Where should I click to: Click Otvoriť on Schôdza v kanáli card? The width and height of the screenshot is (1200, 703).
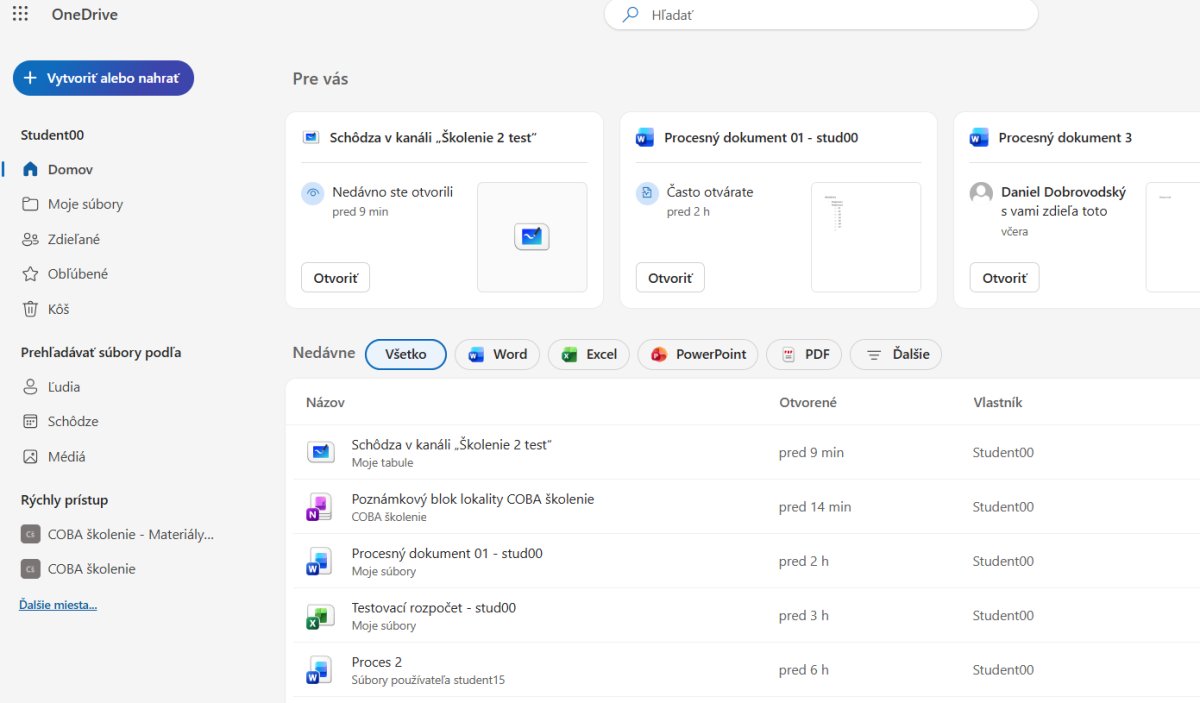[x=335, y=278]
